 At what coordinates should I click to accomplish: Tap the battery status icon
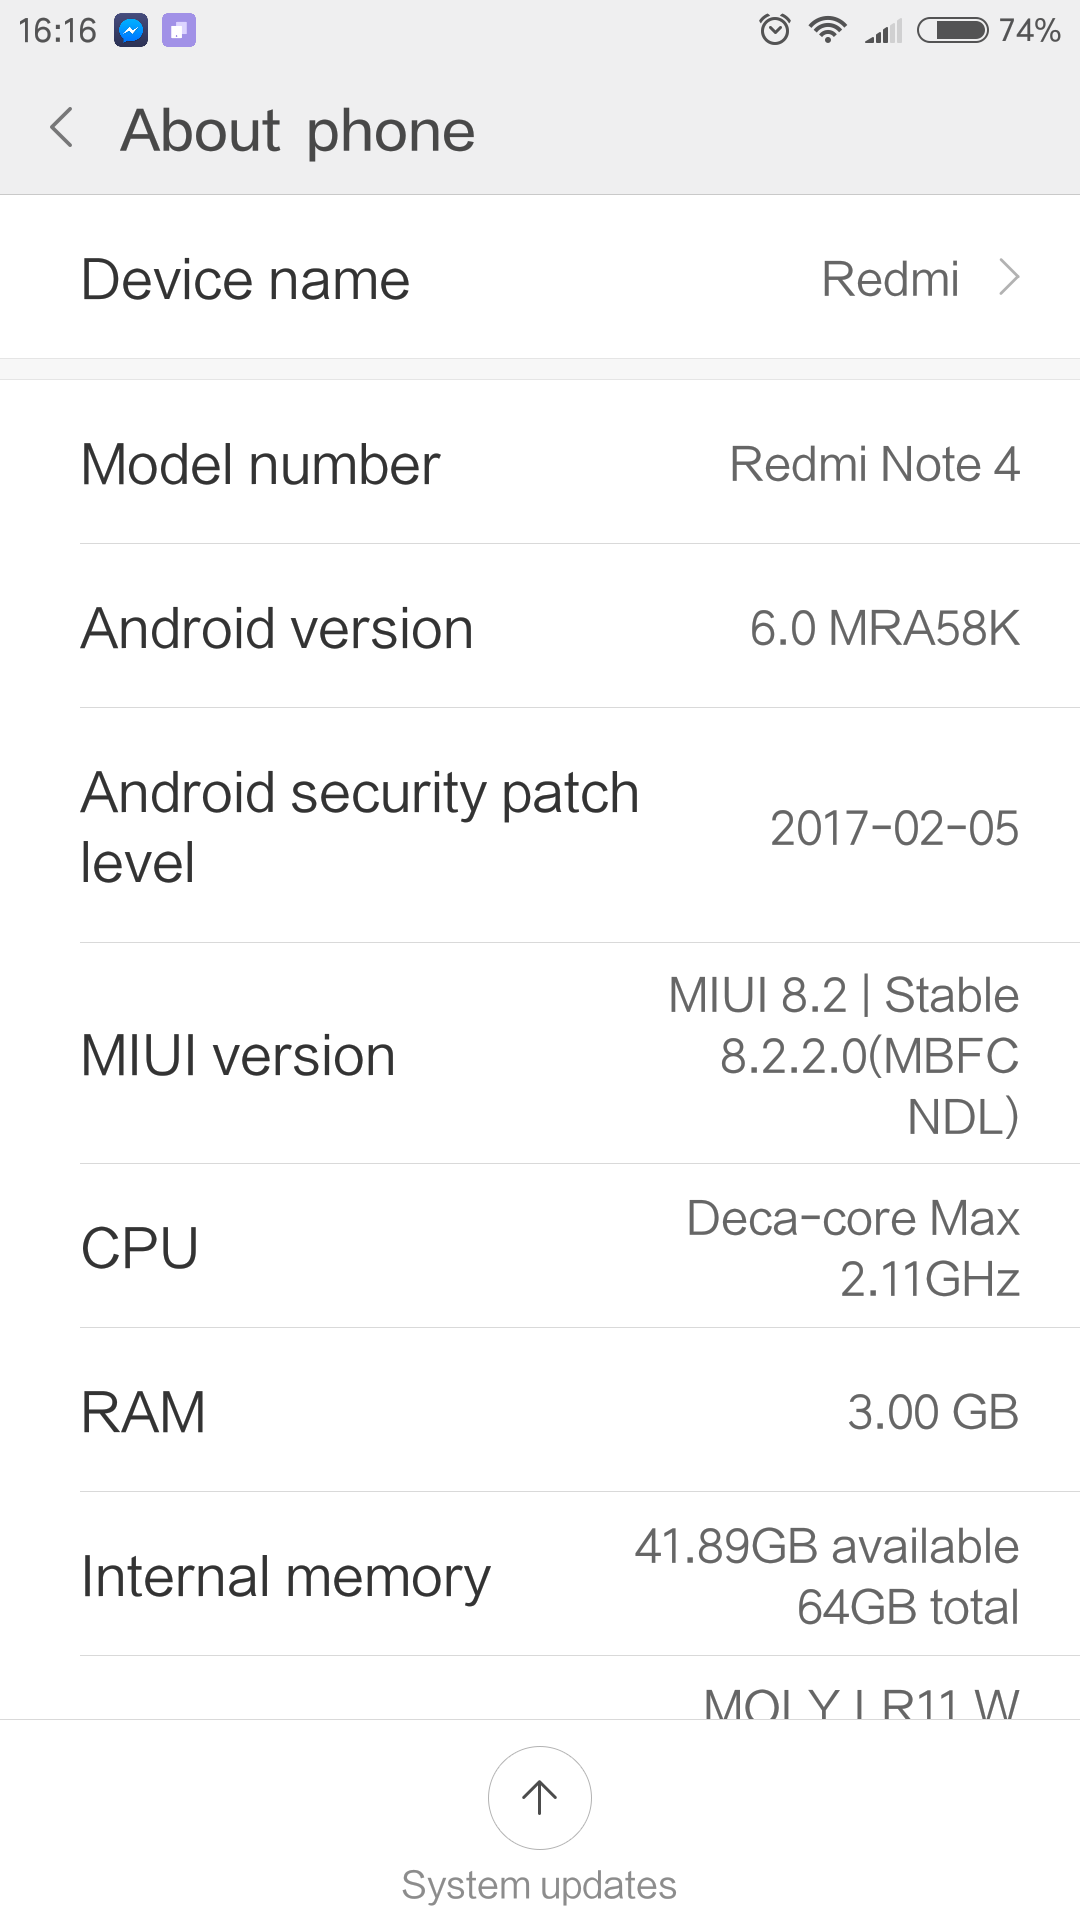[x=953, y=30]
